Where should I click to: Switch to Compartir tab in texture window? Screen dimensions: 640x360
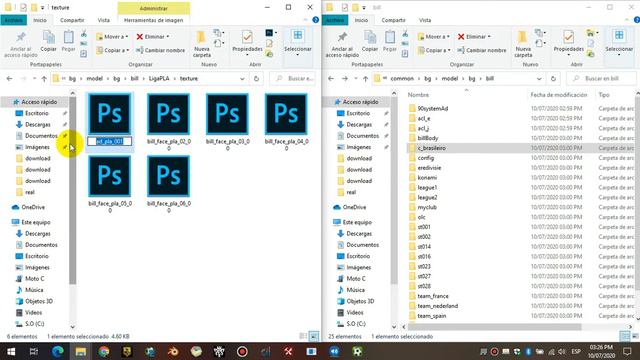click(72, 20)
